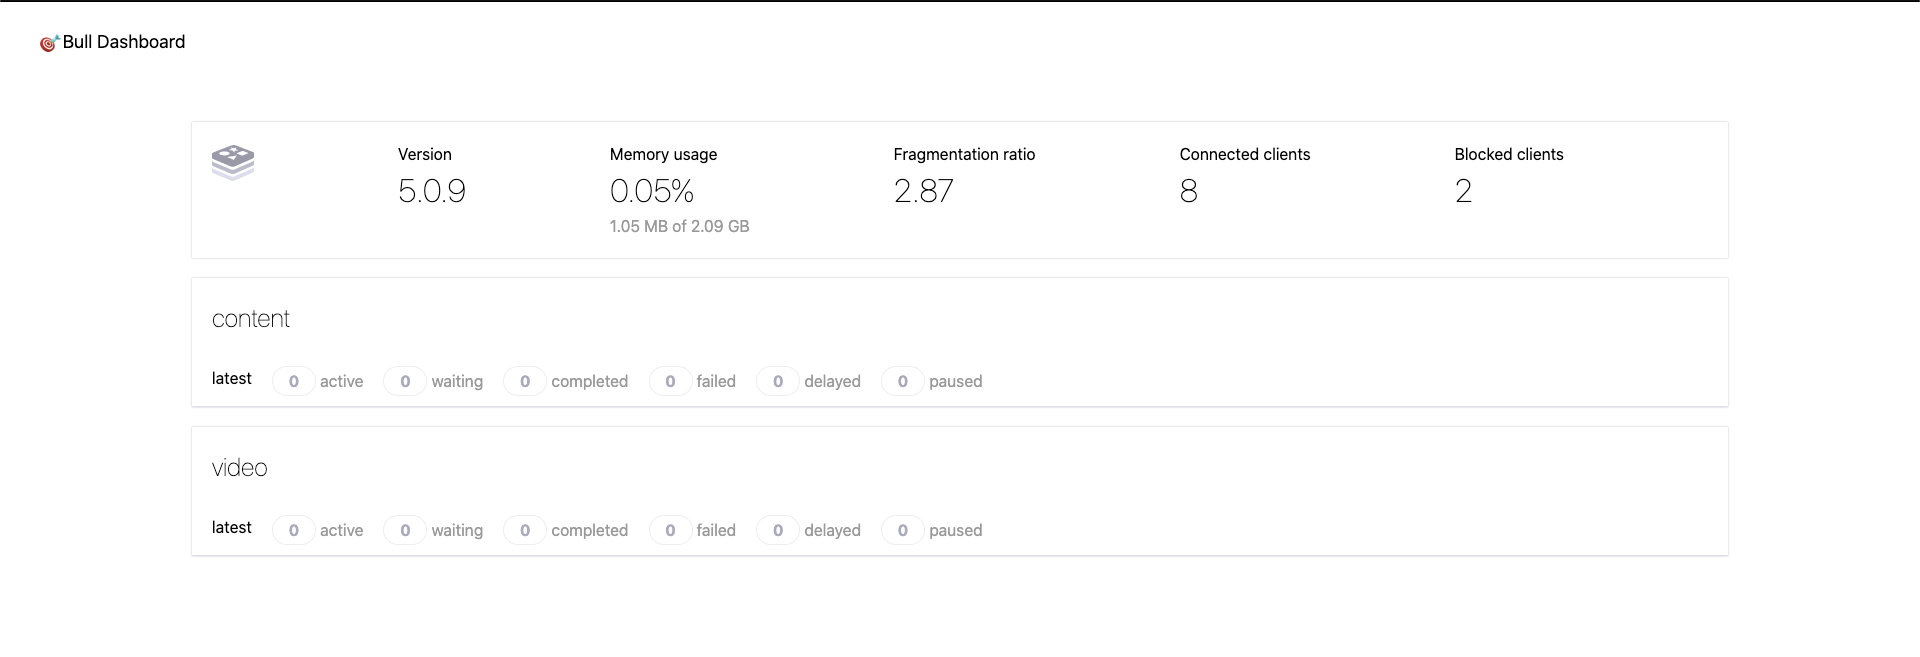
Task: Show waiting jobs in video queue
Action: pos(433,530)
